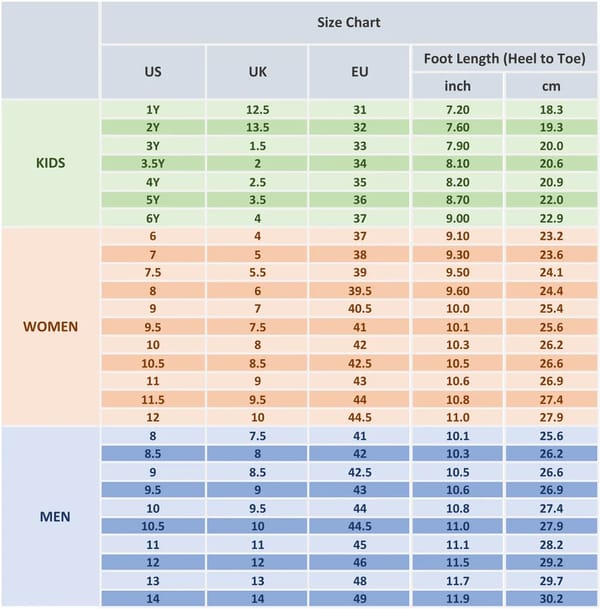Click the EU 49 size cell
This screenshot has height=609, width=600.
[359, 598]
